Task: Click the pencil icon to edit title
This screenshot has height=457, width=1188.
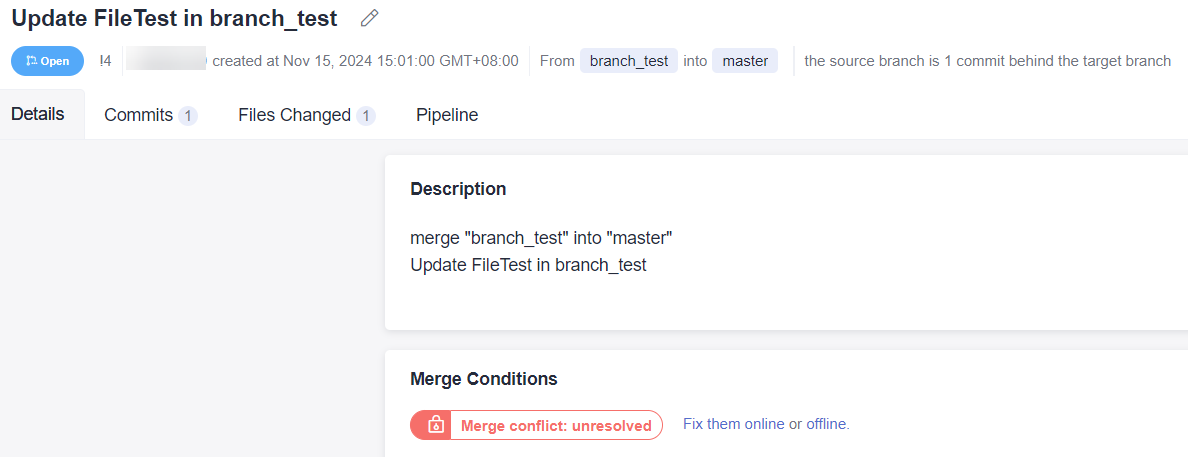Action: 369,19
